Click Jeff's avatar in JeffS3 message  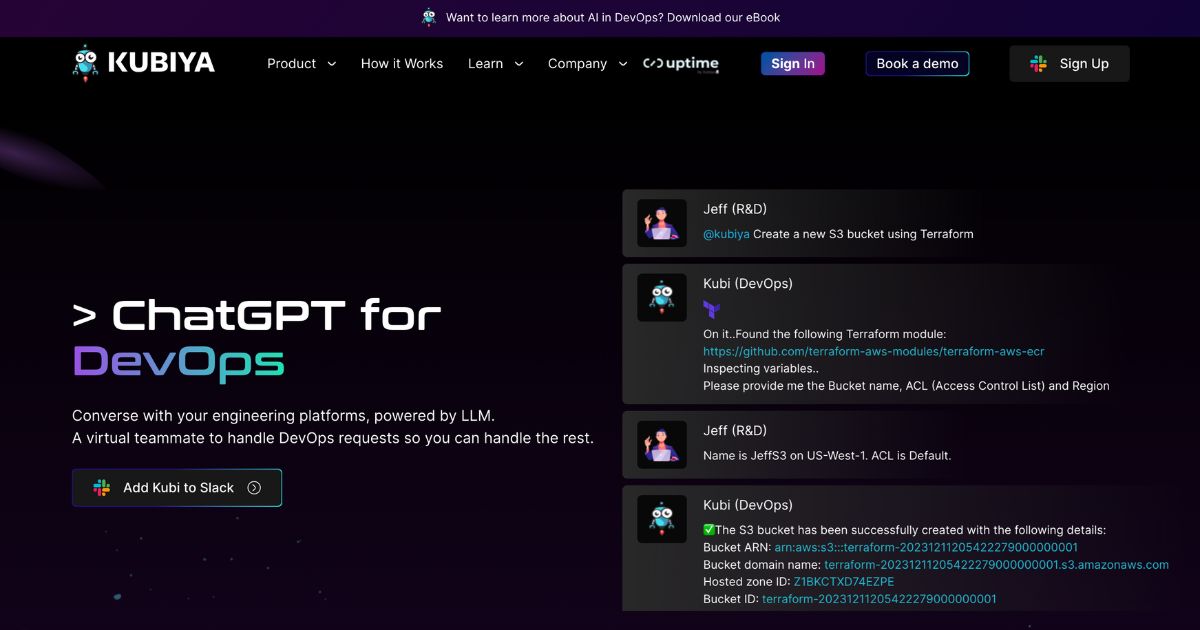(662, 445)
